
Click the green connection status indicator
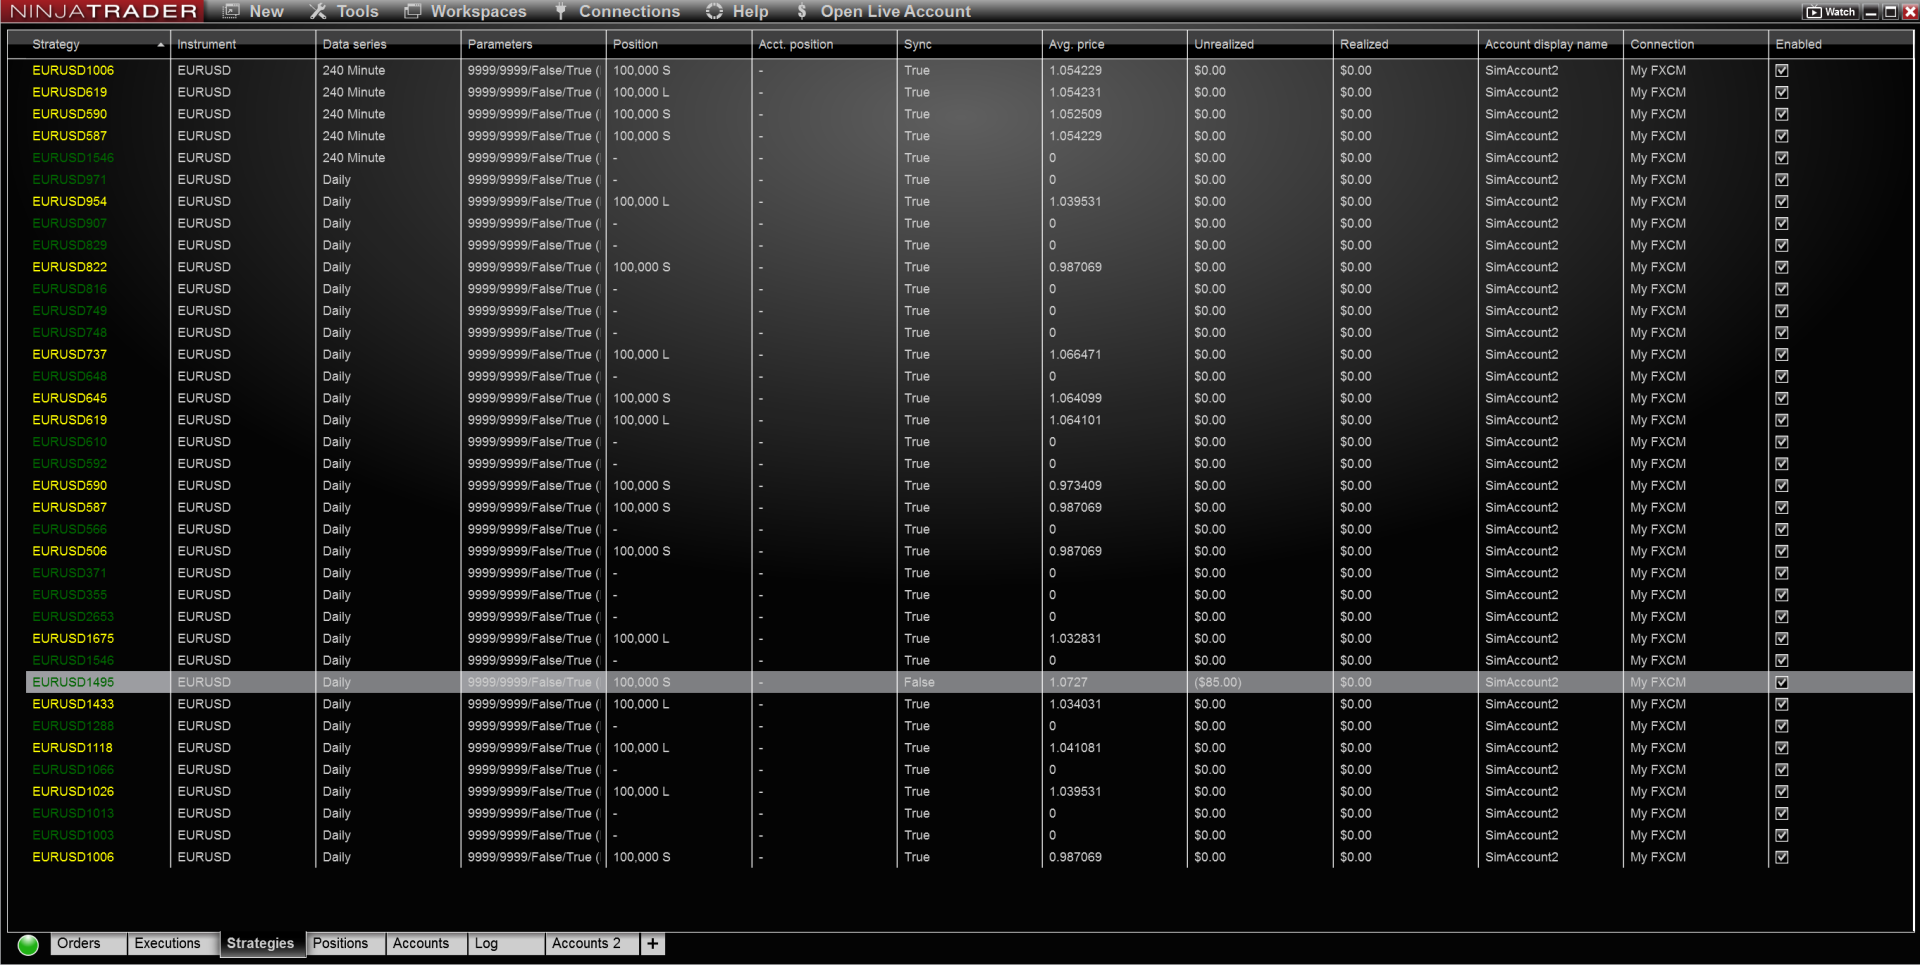tap(28, 944)
